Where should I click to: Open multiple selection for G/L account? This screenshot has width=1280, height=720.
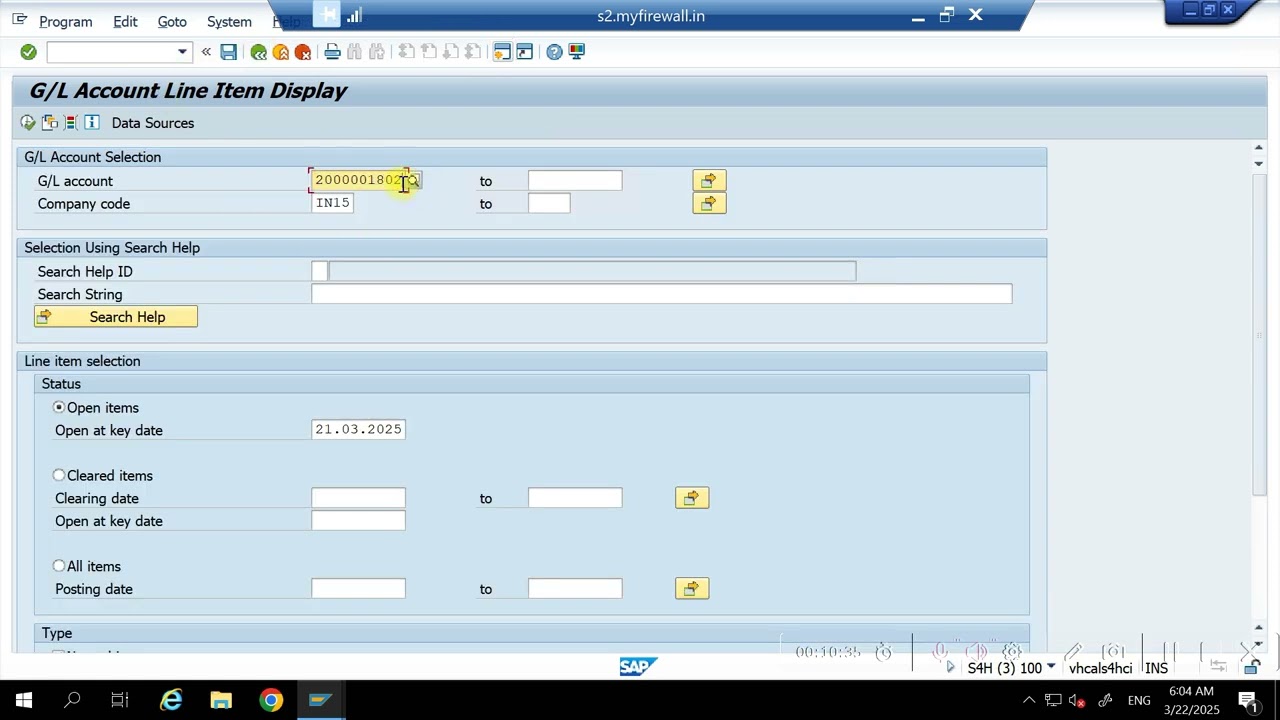(709, 181)
